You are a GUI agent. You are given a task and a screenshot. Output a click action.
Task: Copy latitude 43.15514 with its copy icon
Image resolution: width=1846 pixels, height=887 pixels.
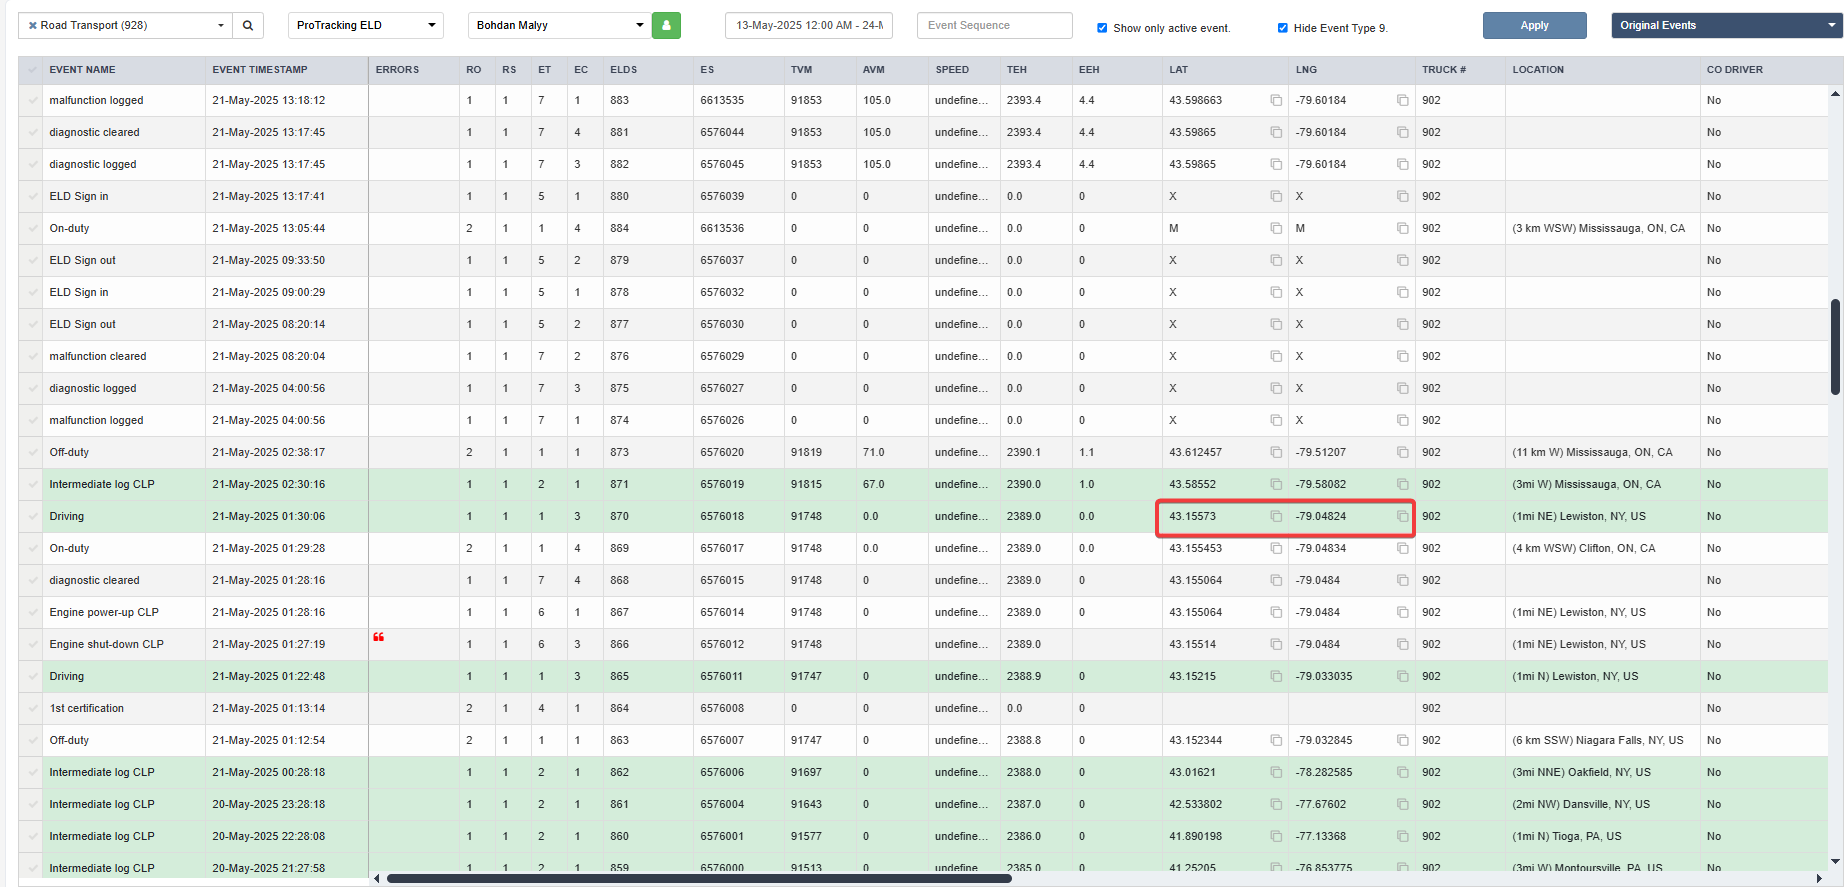pyautogui.click(x=1276, y=644)
